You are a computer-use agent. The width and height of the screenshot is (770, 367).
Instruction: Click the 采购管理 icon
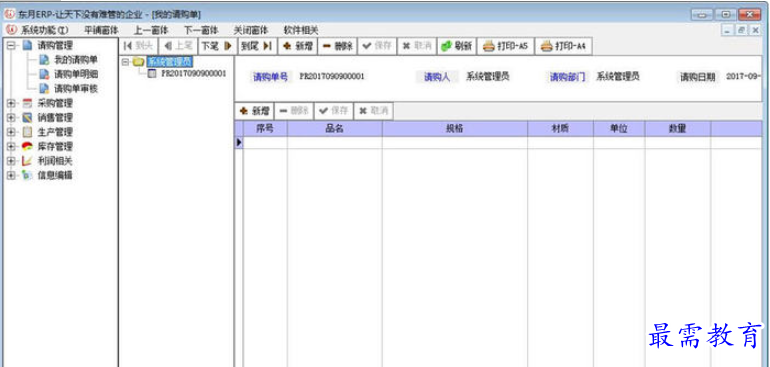(x=28, y=103)
